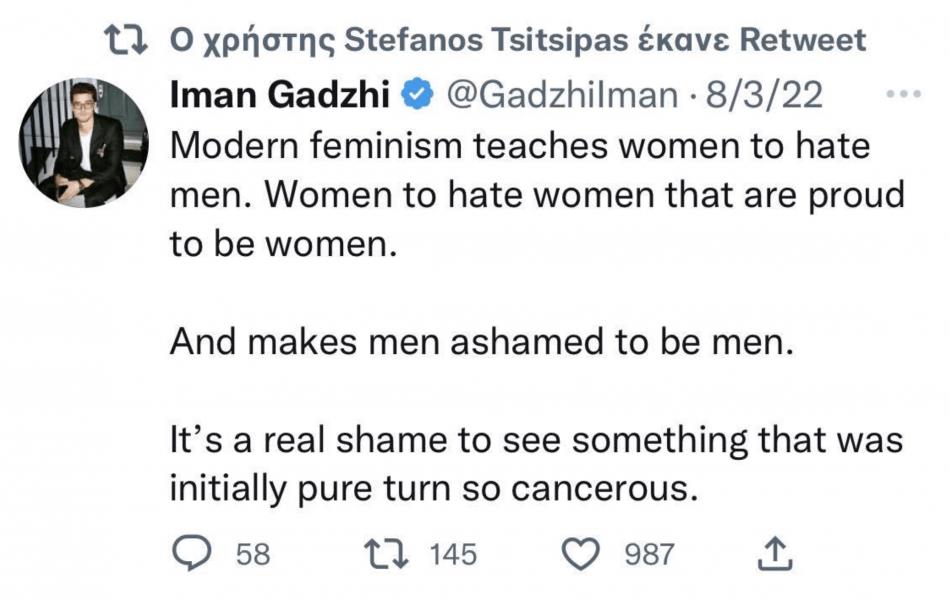This screenshot has width=950, height=600.
Task: Click the 987 likes count
Action: tap(649, 555)
